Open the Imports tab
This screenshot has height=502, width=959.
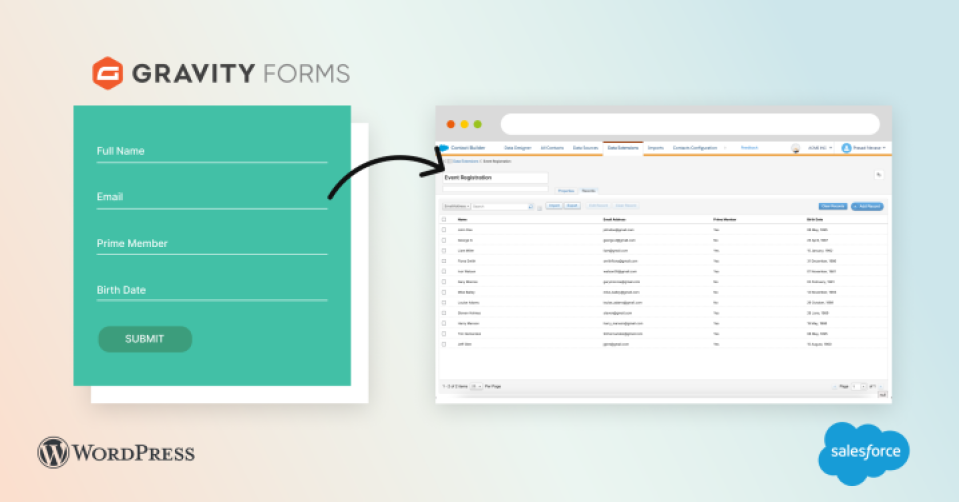(656, 148)
